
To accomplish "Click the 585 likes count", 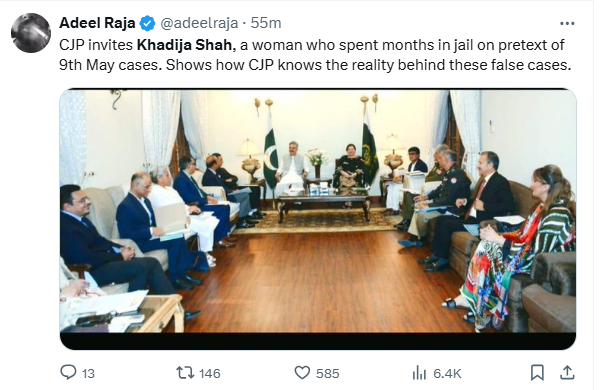I will tap(327, 374).
